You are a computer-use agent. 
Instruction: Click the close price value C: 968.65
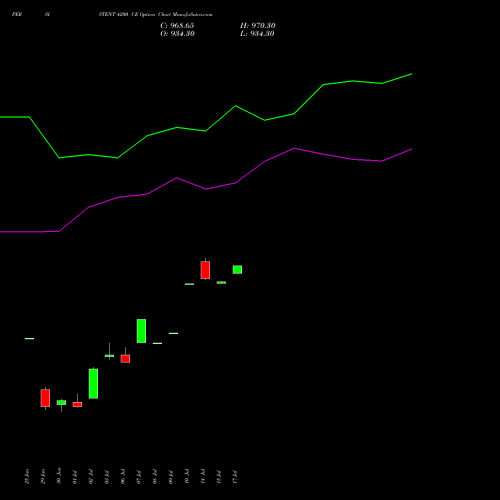tap(177, 26)
